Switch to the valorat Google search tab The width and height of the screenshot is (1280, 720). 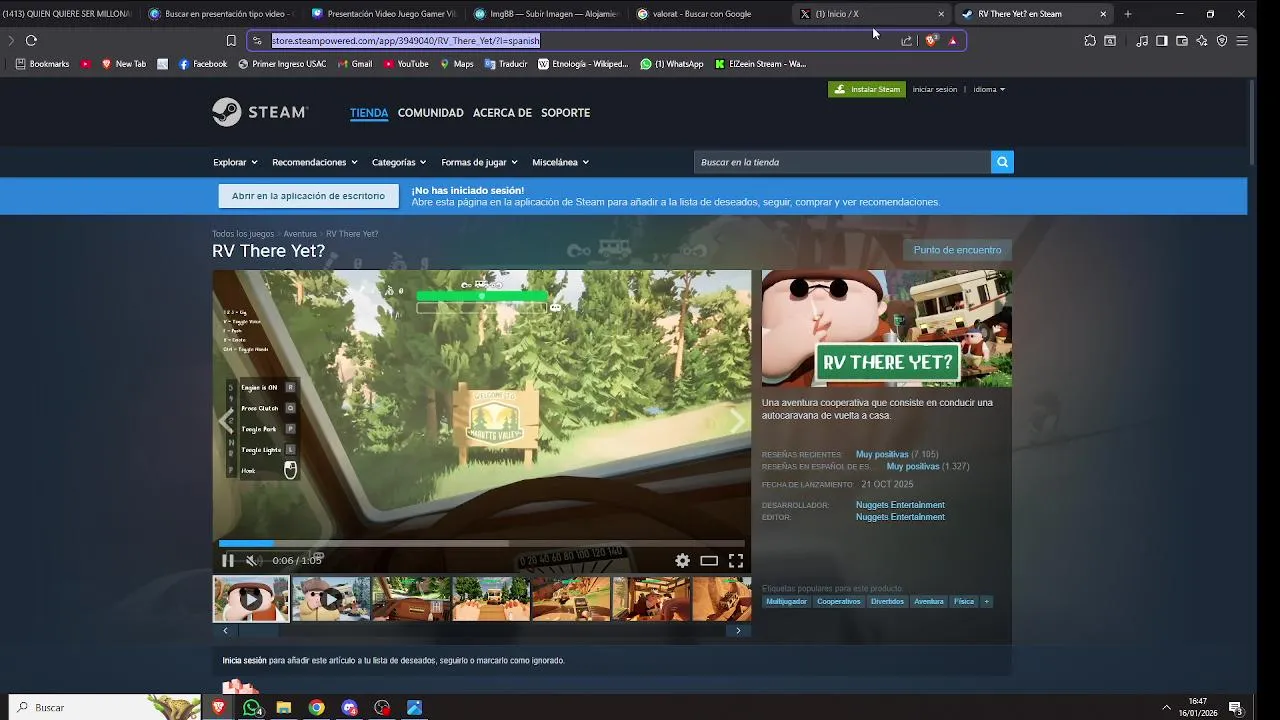click(709, 14)
